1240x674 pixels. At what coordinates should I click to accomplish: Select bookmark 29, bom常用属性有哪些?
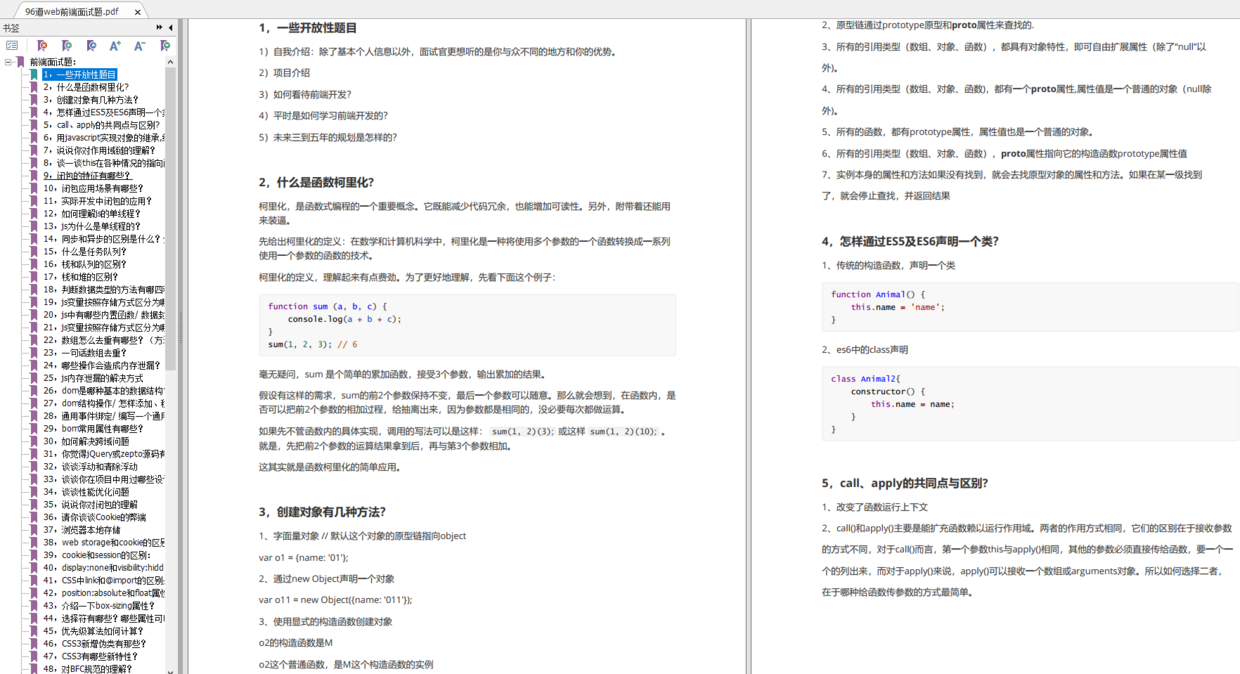(x=93, y=429)
